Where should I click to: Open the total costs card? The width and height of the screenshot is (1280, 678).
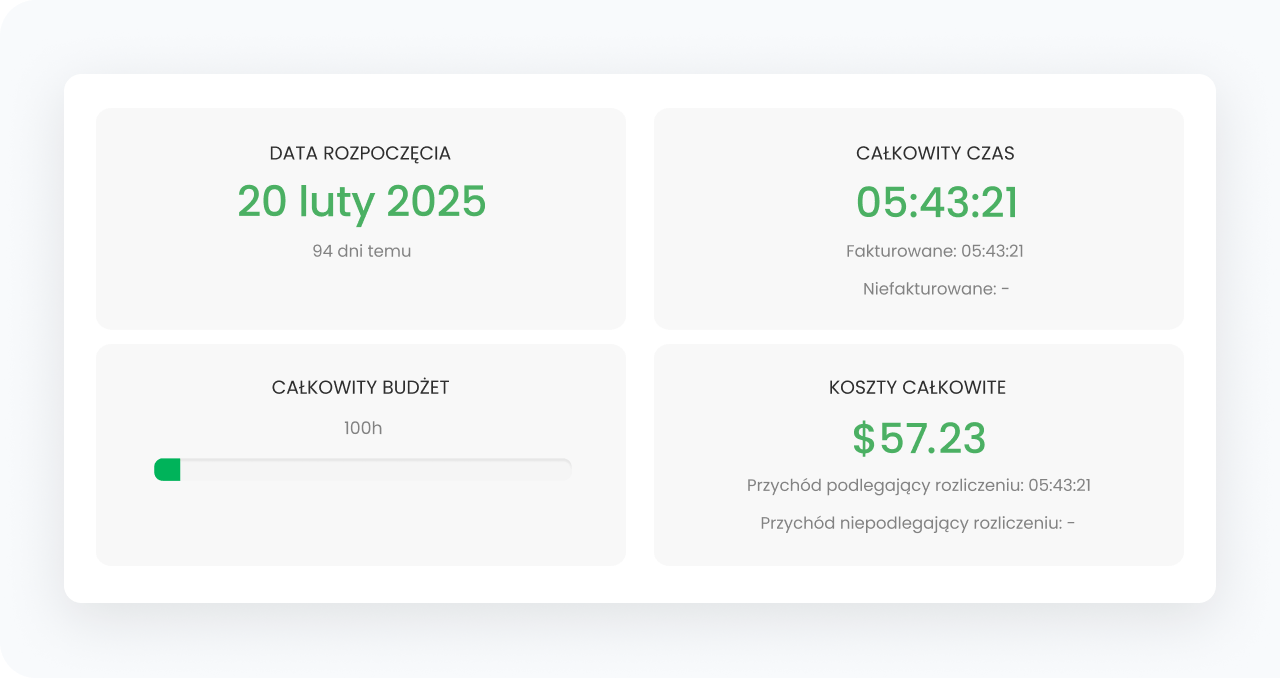coord(919,455)
